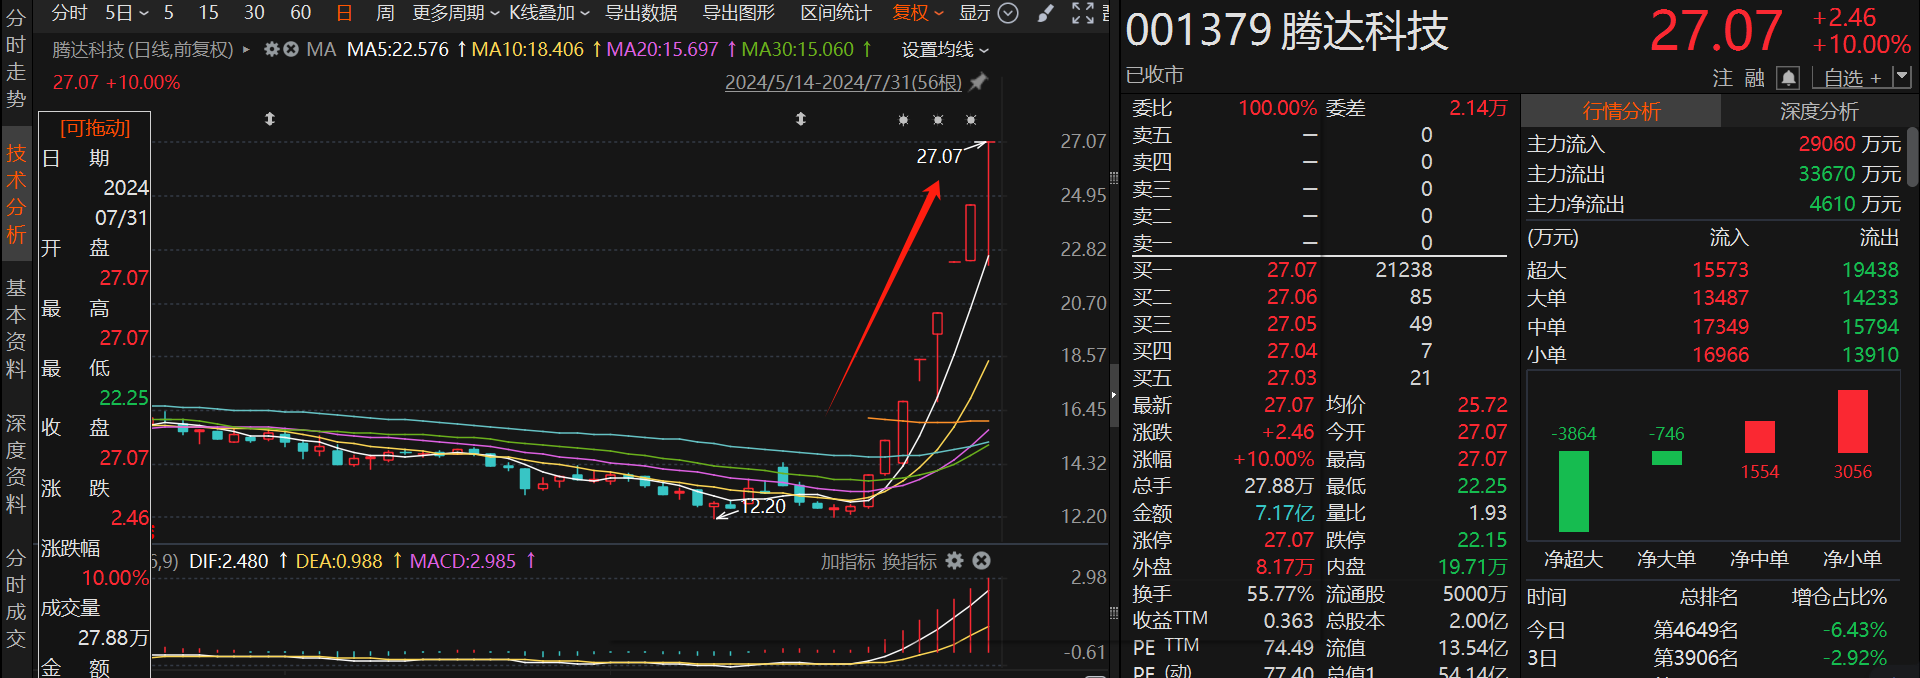
Task: Pin the 2024/5/14-2024/7/31 date range
Action: (x=979, y=82)
